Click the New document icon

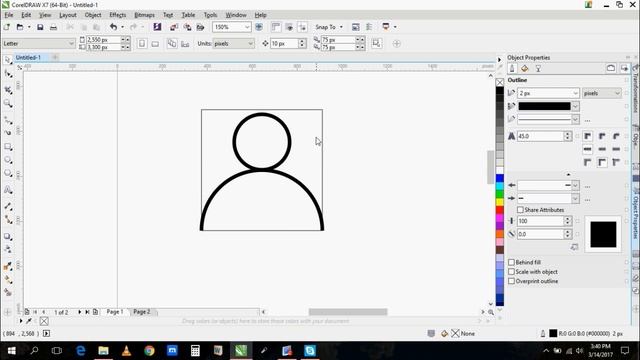(x=7, y=27)
